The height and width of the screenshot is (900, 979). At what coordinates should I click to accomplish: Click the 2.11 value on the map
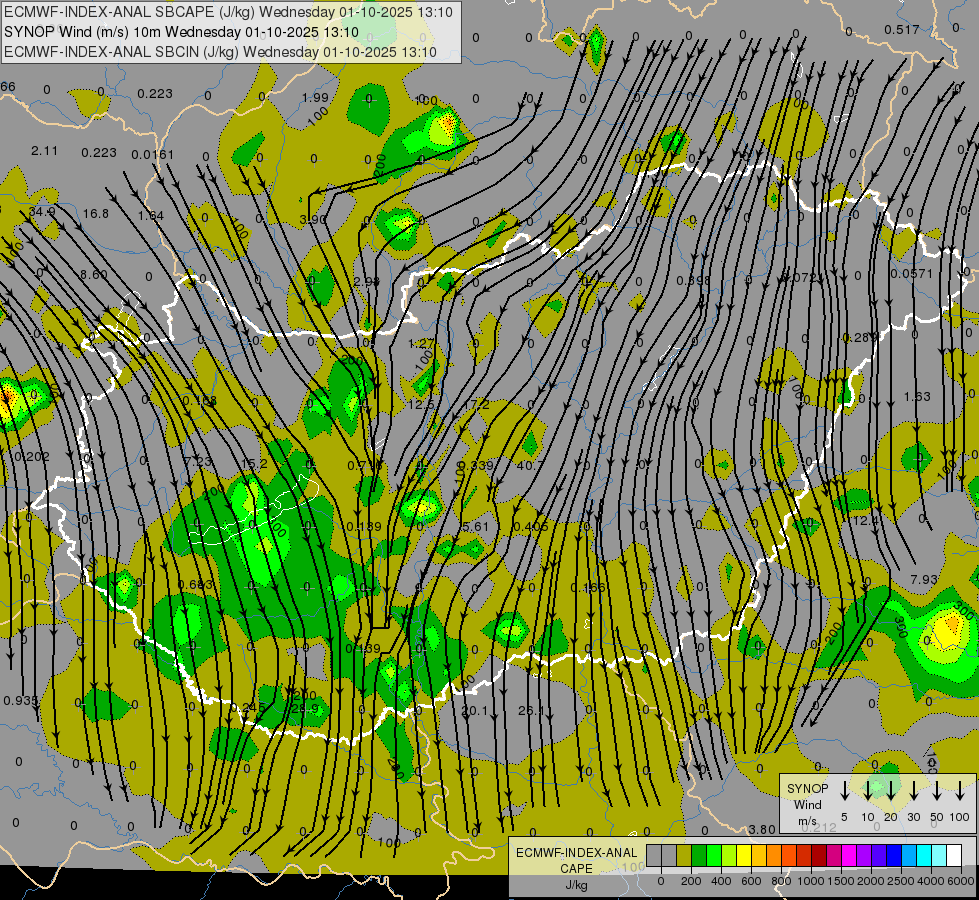click(45, 151)
